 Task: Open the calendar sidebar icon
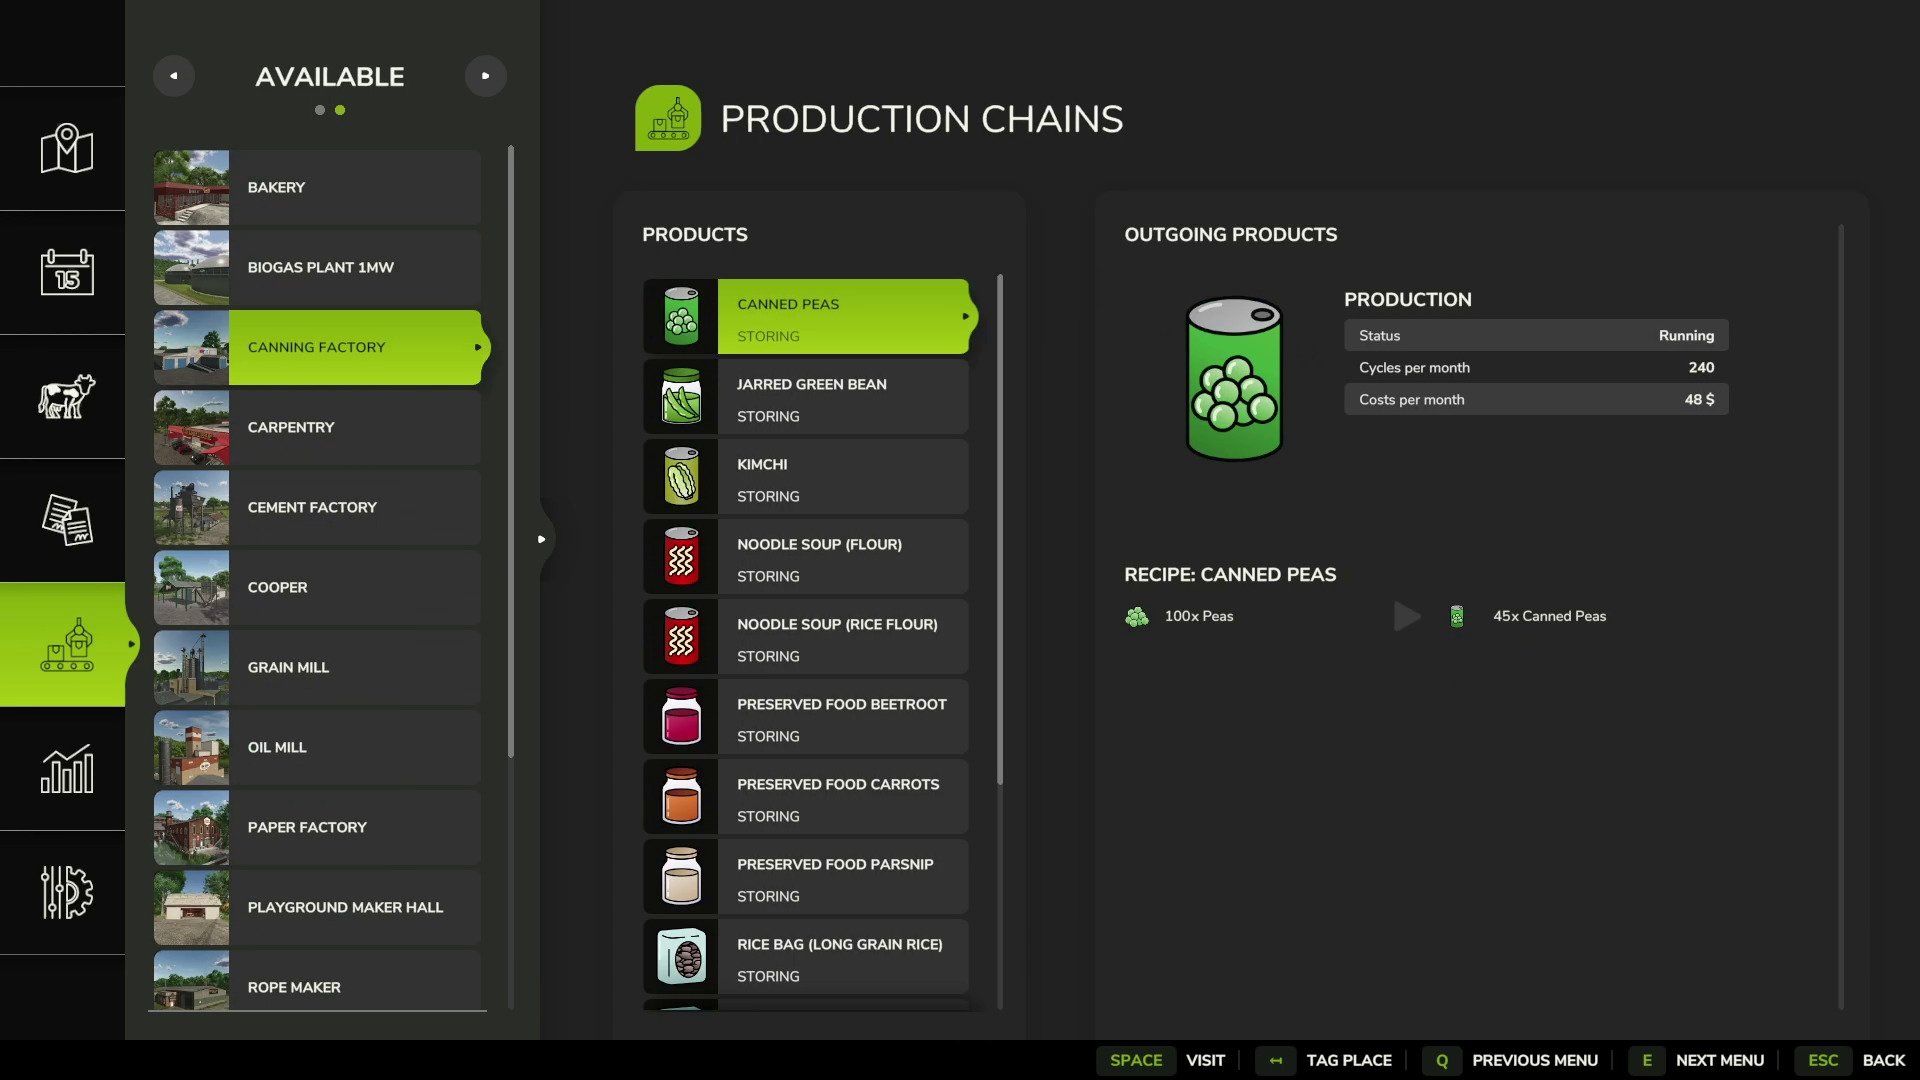[66, 272]
